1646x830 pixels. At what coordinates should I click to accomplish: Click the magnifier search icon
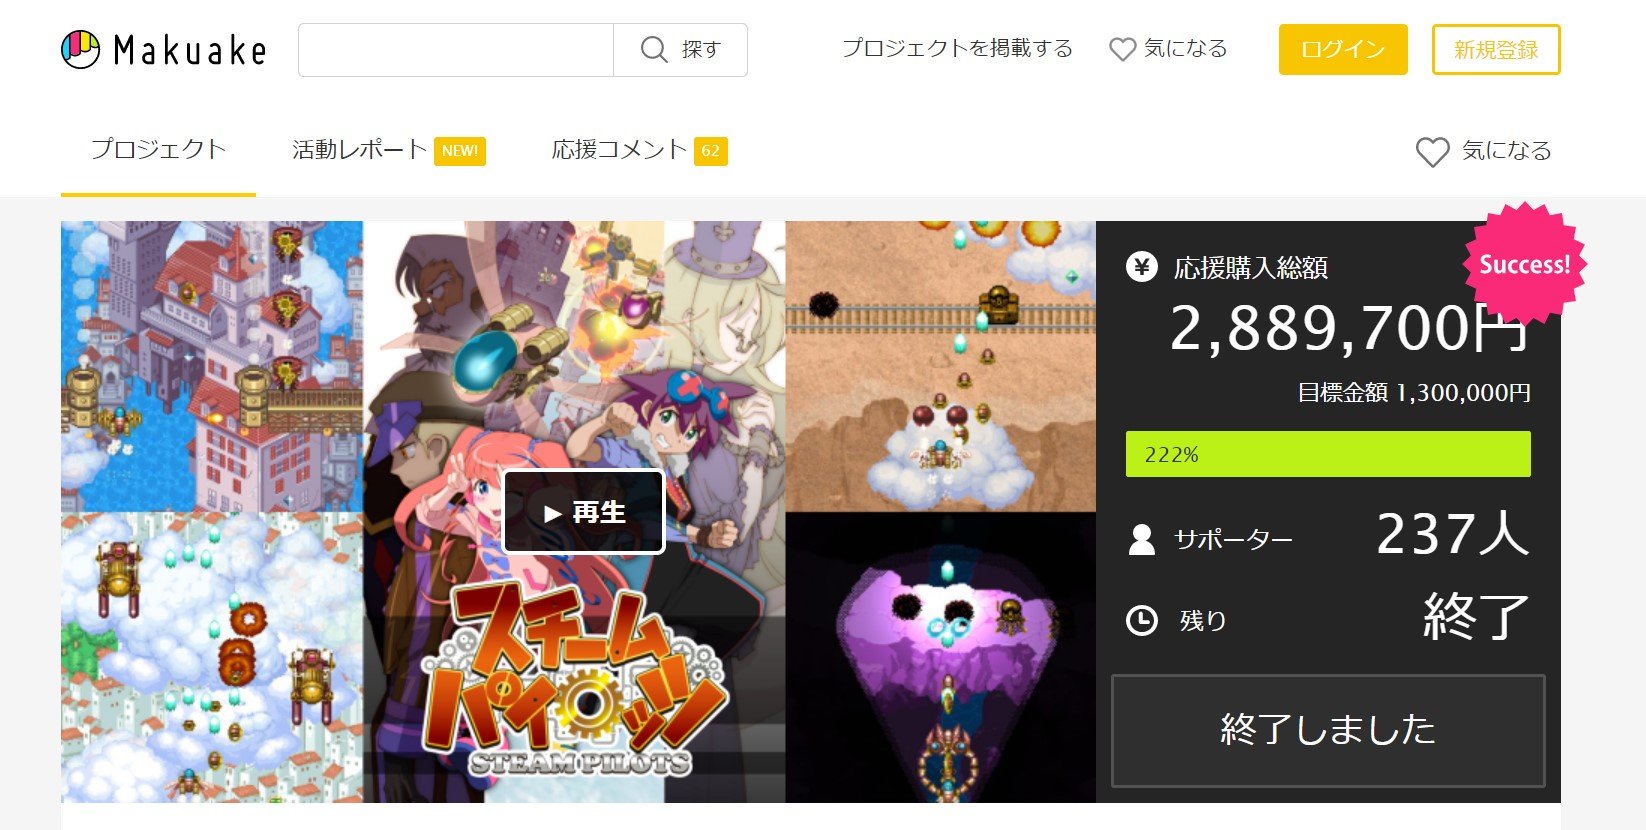pos(654,49)
